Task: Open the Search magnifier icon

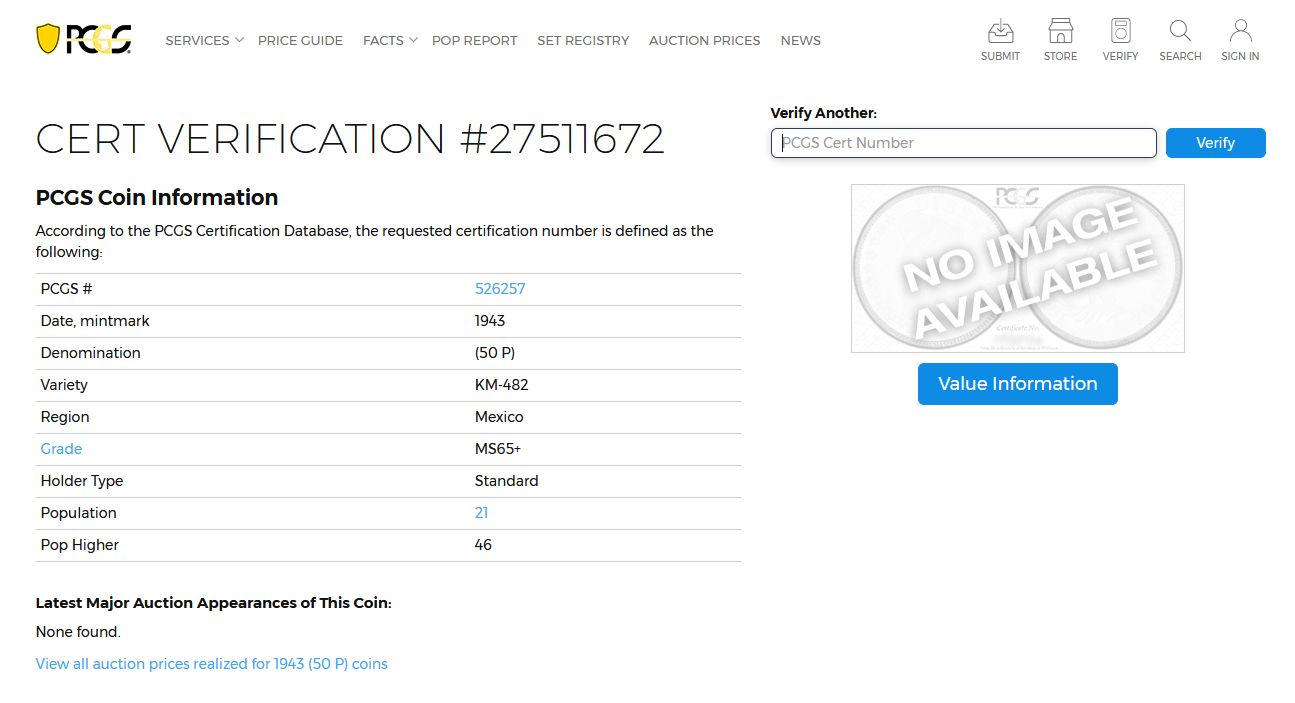Action: tap(1180, 40)
